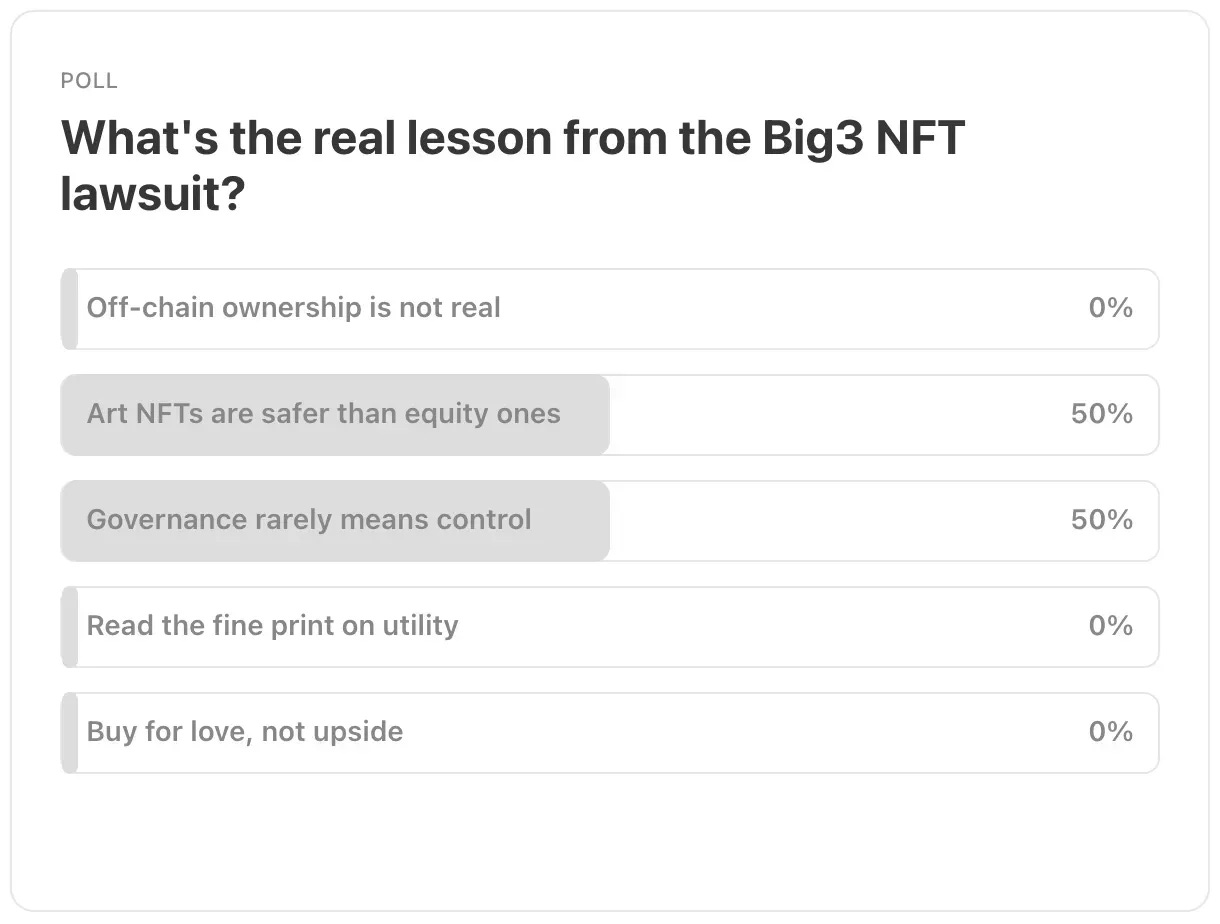Click gray sliver bar of fine print option
Image resolution: width=1220 pixels, height=924 pixels.
[69, 627]
